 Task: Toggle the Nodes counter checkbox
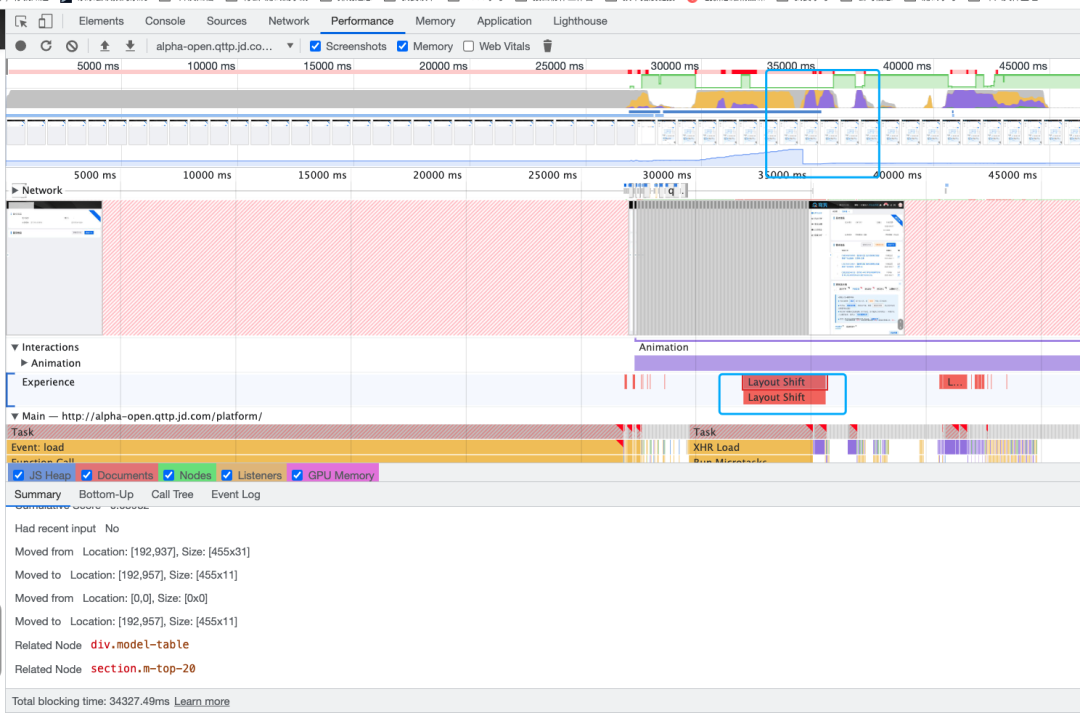169,475
